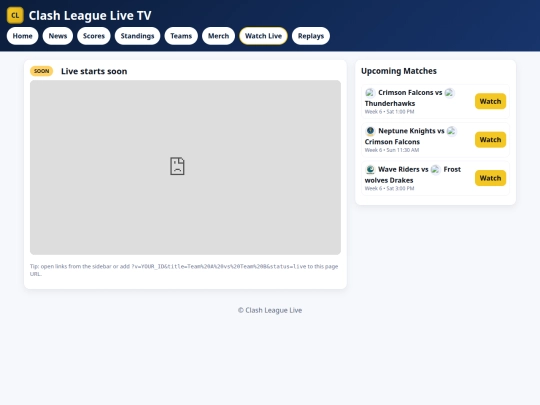
Task: Click the 'Live starts soon' heading
Action: (94, 71)
